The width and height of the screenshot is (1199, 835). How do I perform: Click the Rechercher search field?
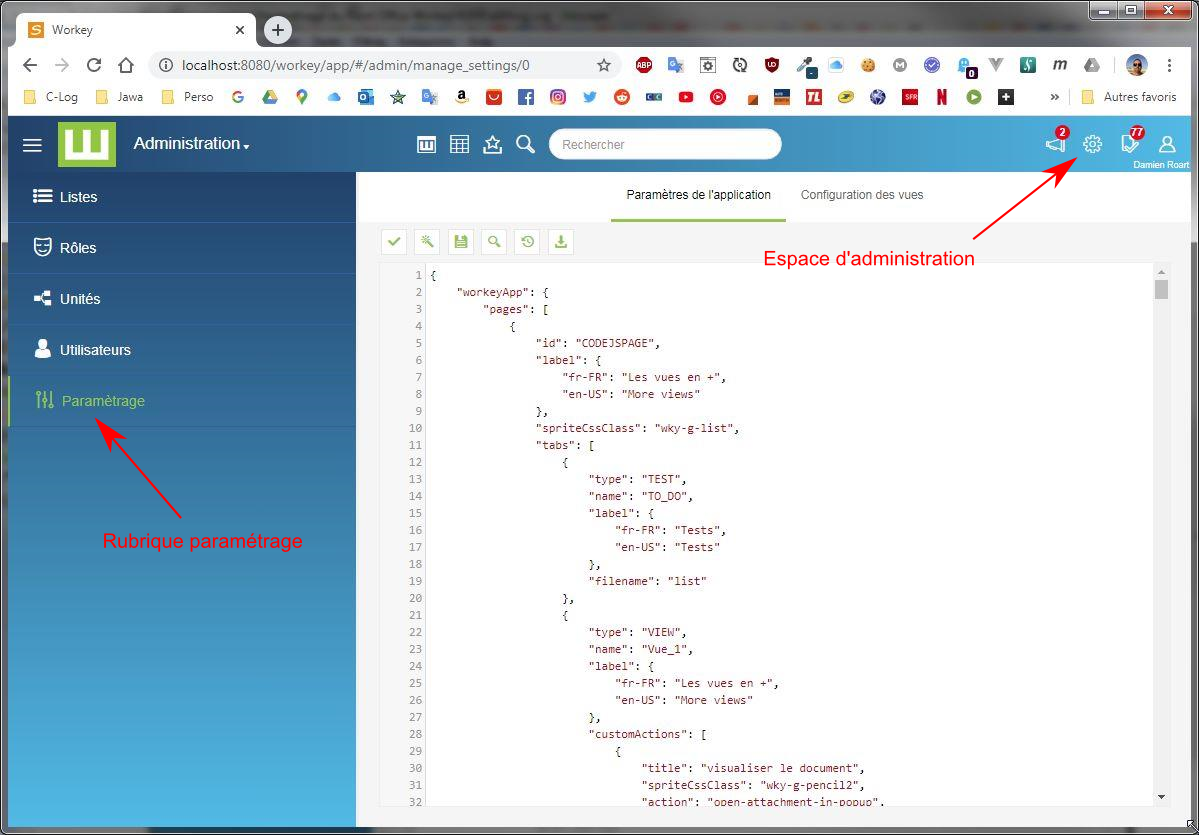point(665,144)
